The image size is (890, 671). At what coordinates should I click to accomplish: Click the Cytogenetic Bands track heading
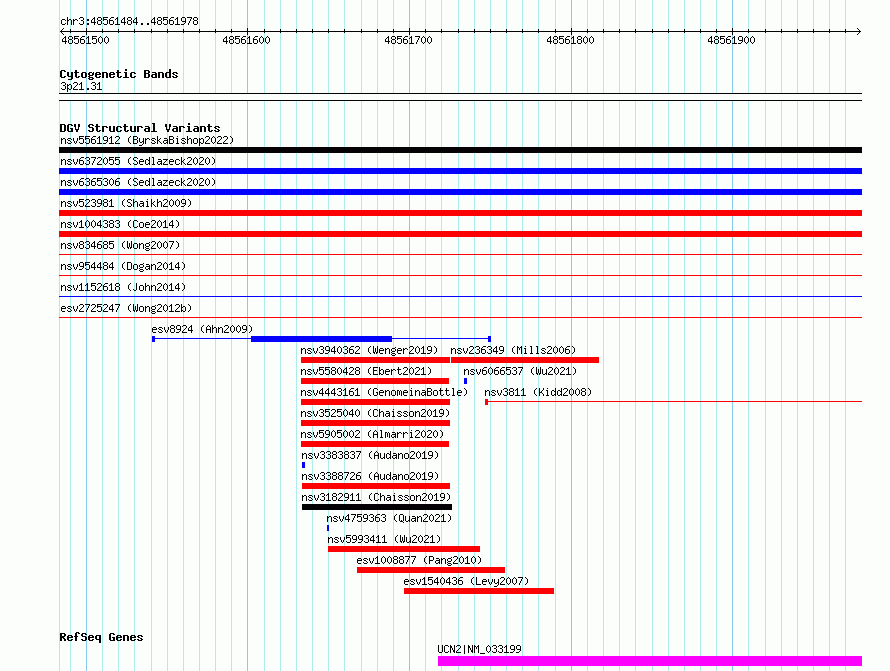coord(118,74)
